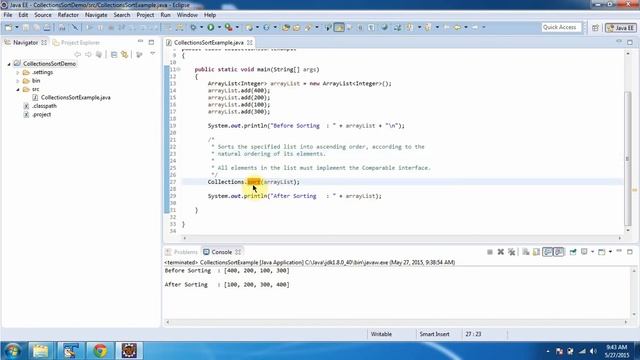This screenshot has height=360, width=640.
Task: Click Remove Launch X icon in console
Action: point(500,252)
